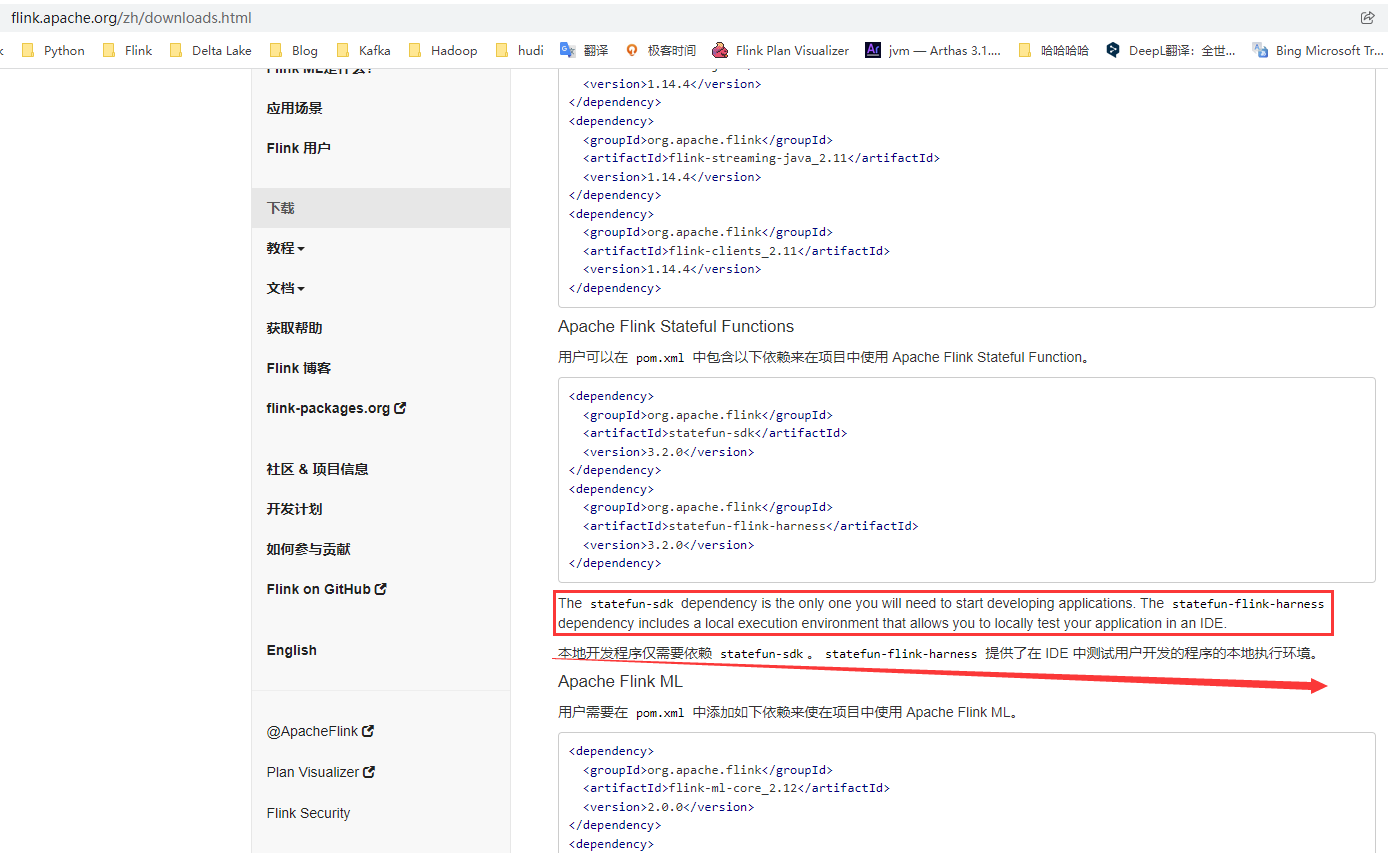
Task: Open the Flink 博客 sidebar link
Action: click(298, 368)
